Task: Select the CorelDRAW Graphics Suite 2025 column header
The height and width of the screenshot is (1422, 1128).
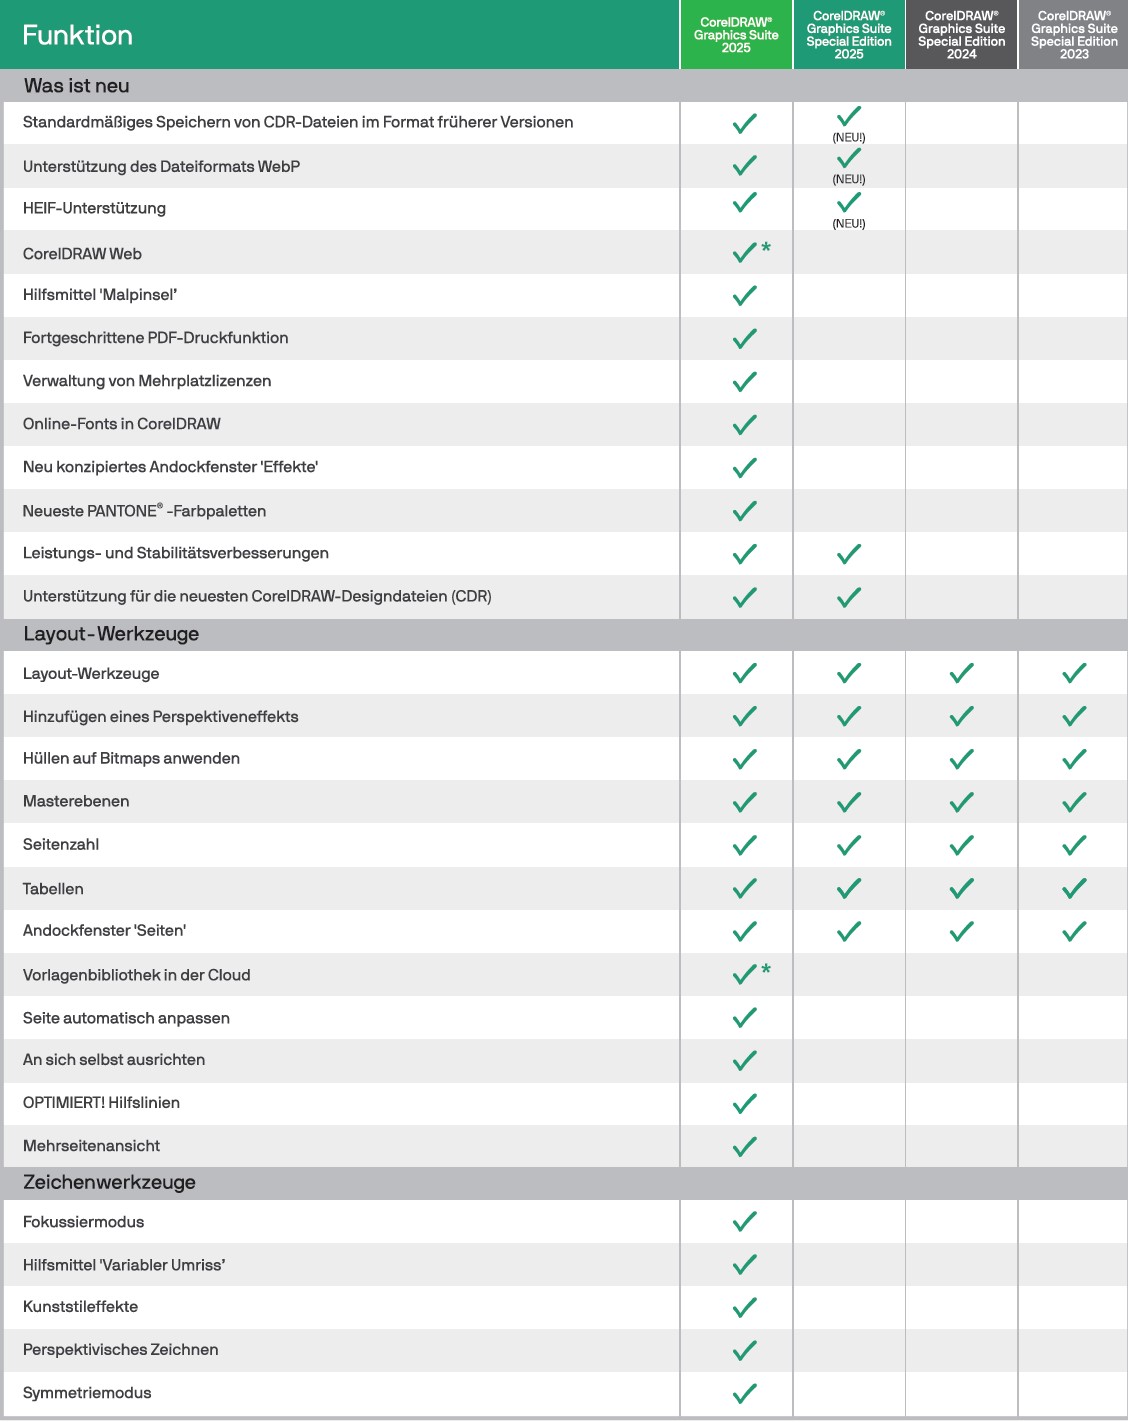Action: [736, 35]
